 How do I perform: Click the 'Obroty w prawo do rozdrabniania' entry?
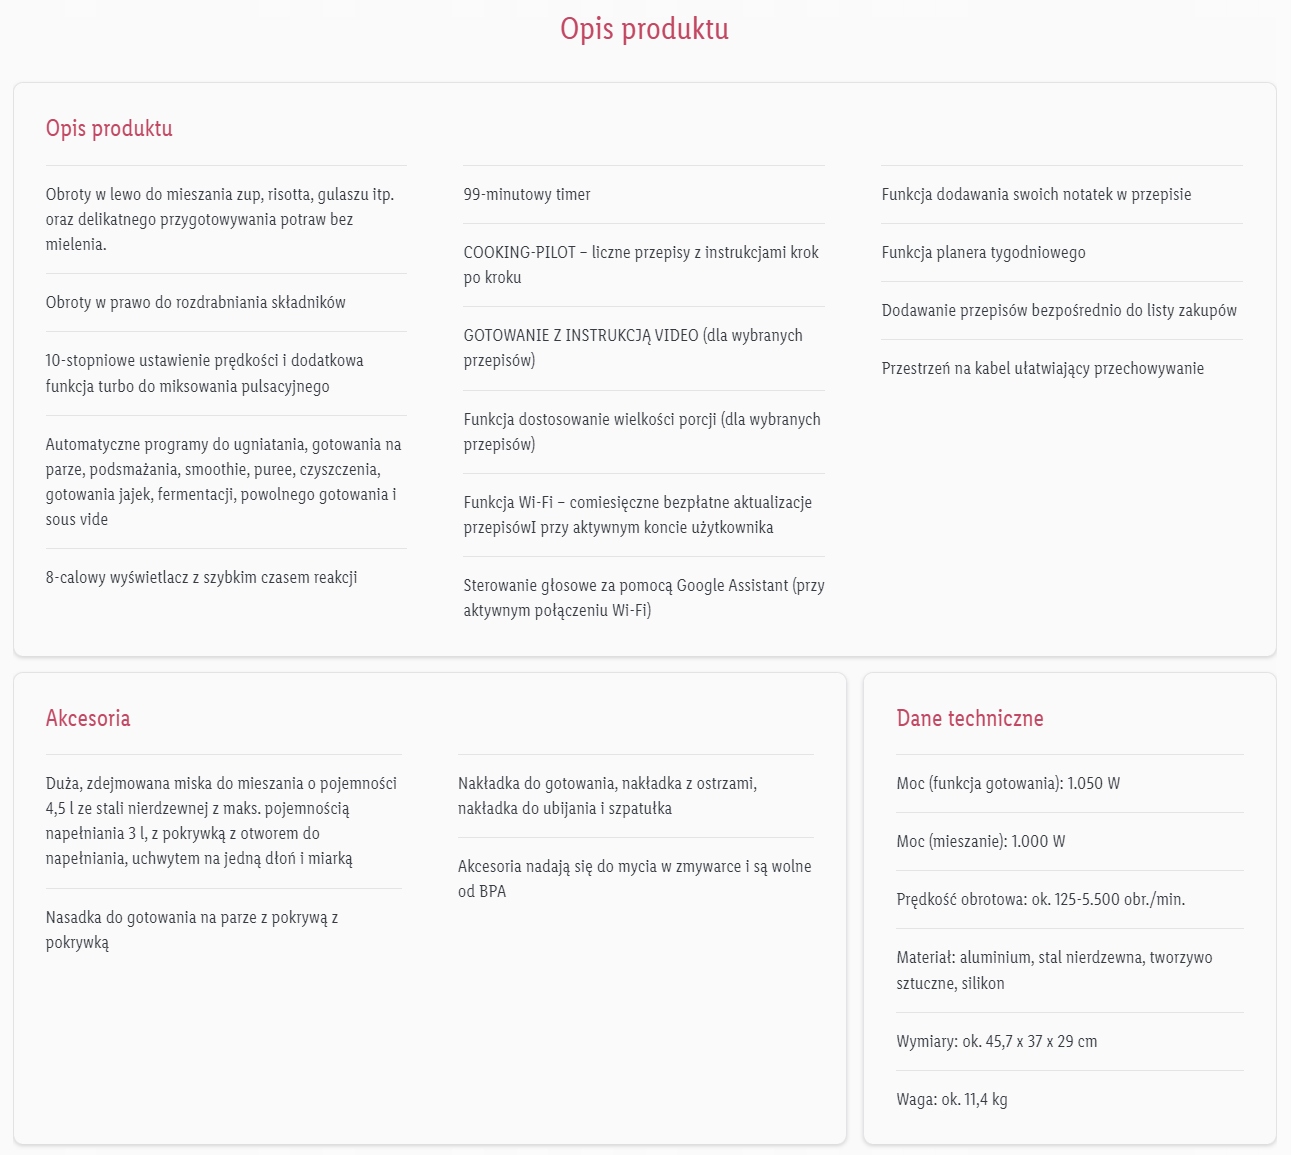195,302
